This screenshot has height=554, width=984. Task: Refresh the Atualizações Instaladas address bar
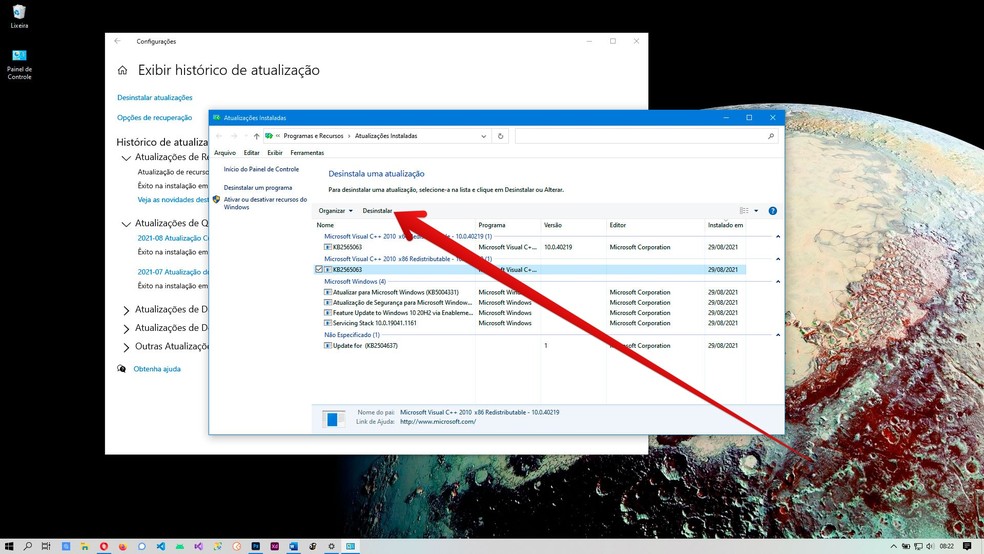click(x=500, y=136)
